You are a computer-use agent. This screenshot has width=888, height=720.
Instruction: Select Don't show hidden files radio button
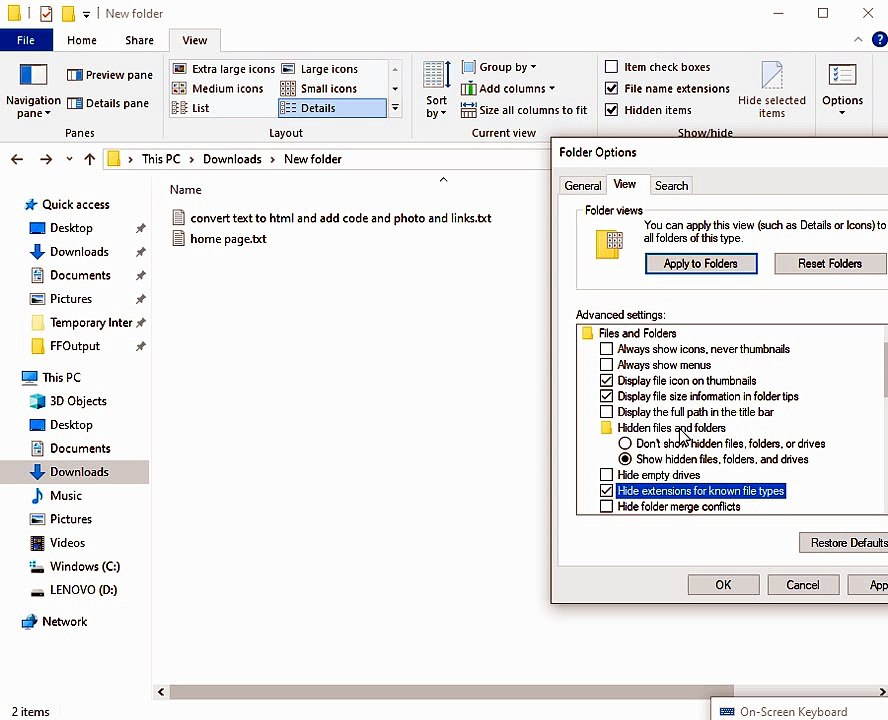[625, 444]
